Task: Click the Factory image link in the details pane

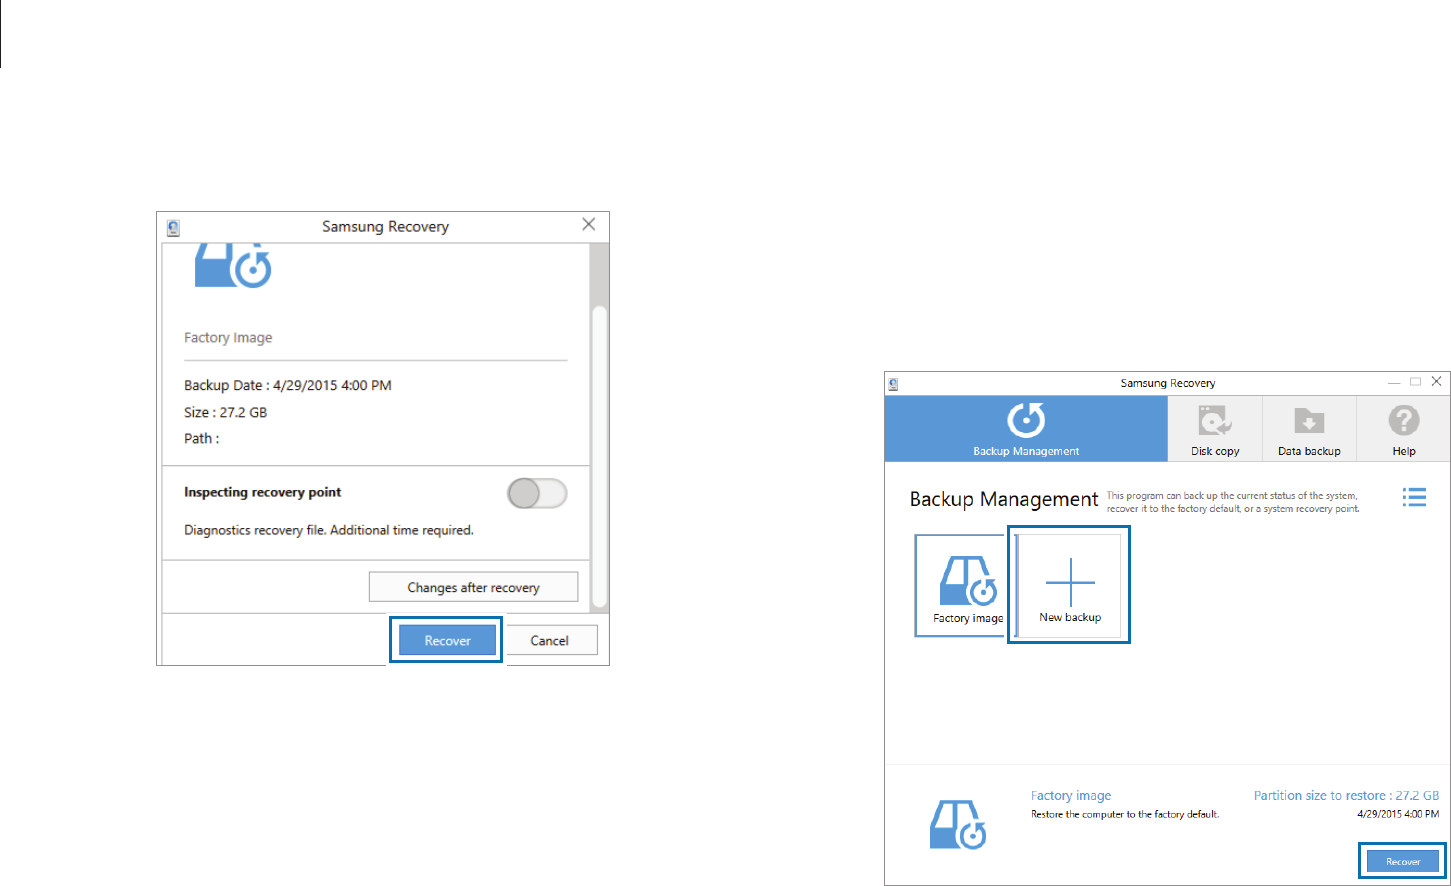Action: click(x=1071, y=796)
